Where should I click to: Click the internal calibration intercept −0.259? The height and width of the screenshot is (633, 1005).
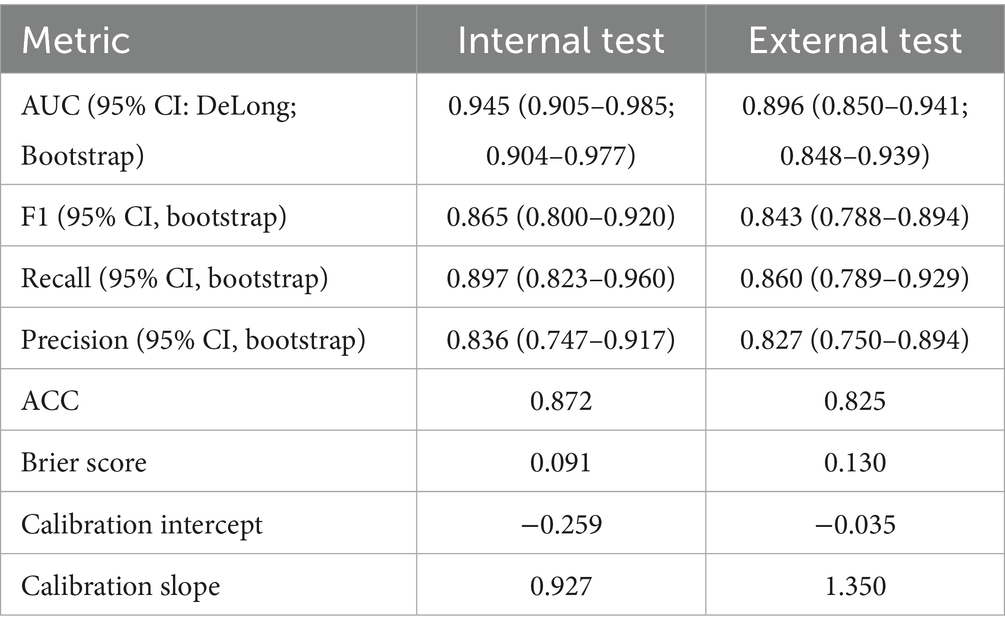(x=560, y=524)
